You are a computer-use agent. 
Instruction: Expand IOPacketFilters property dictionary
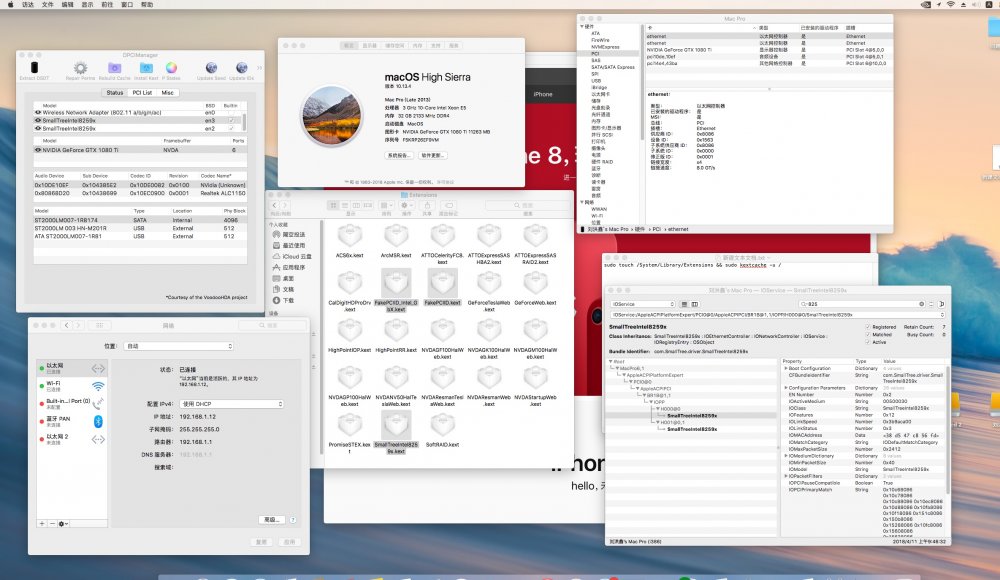pos(786,476)
